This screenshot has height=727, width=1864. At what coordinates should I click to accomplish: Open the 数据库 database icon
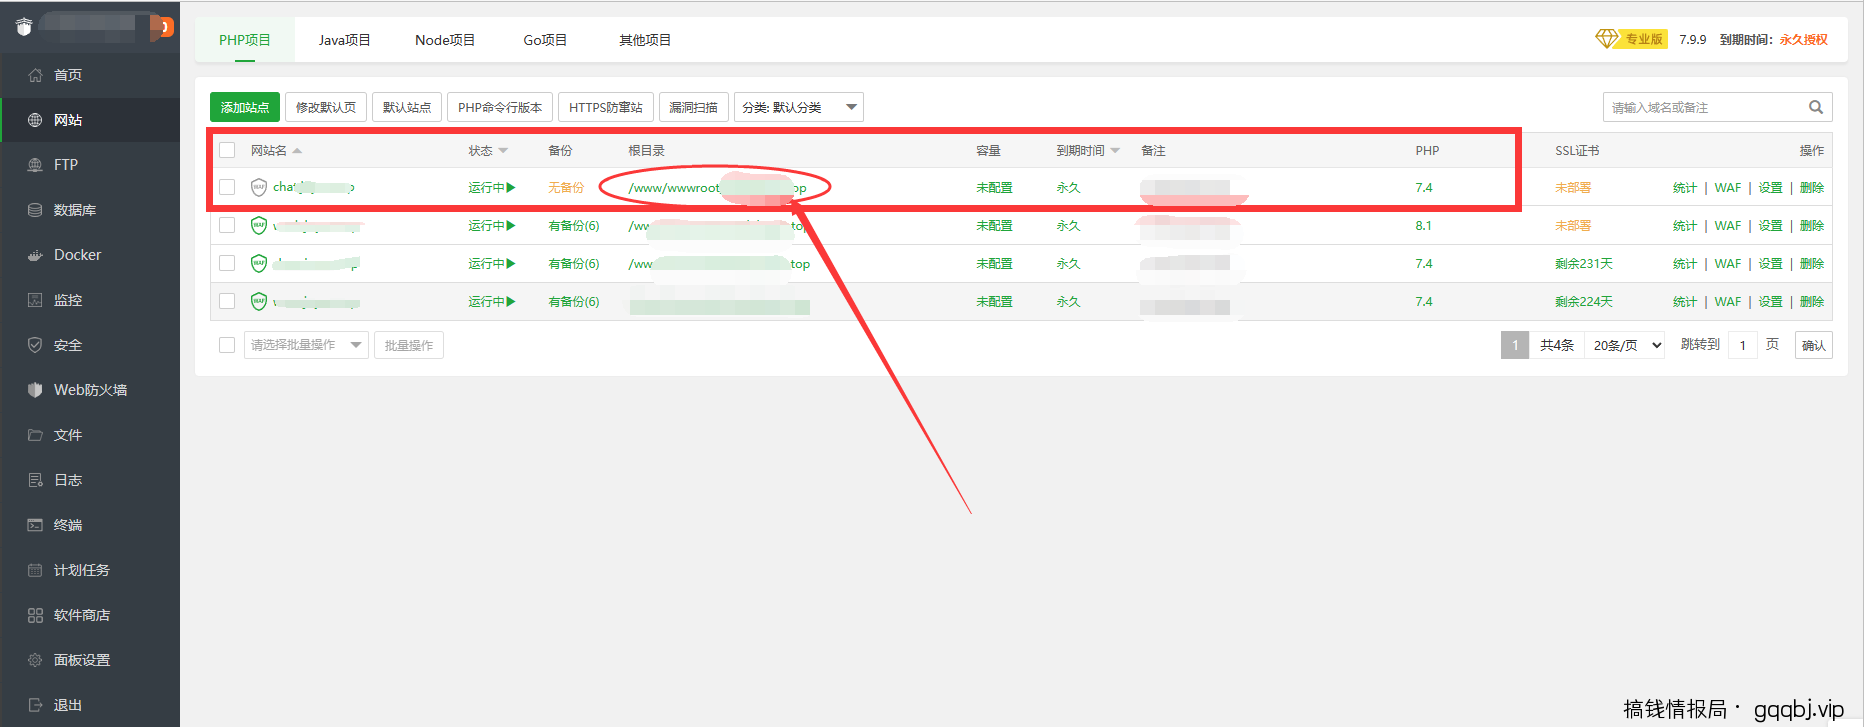(35, 210)
